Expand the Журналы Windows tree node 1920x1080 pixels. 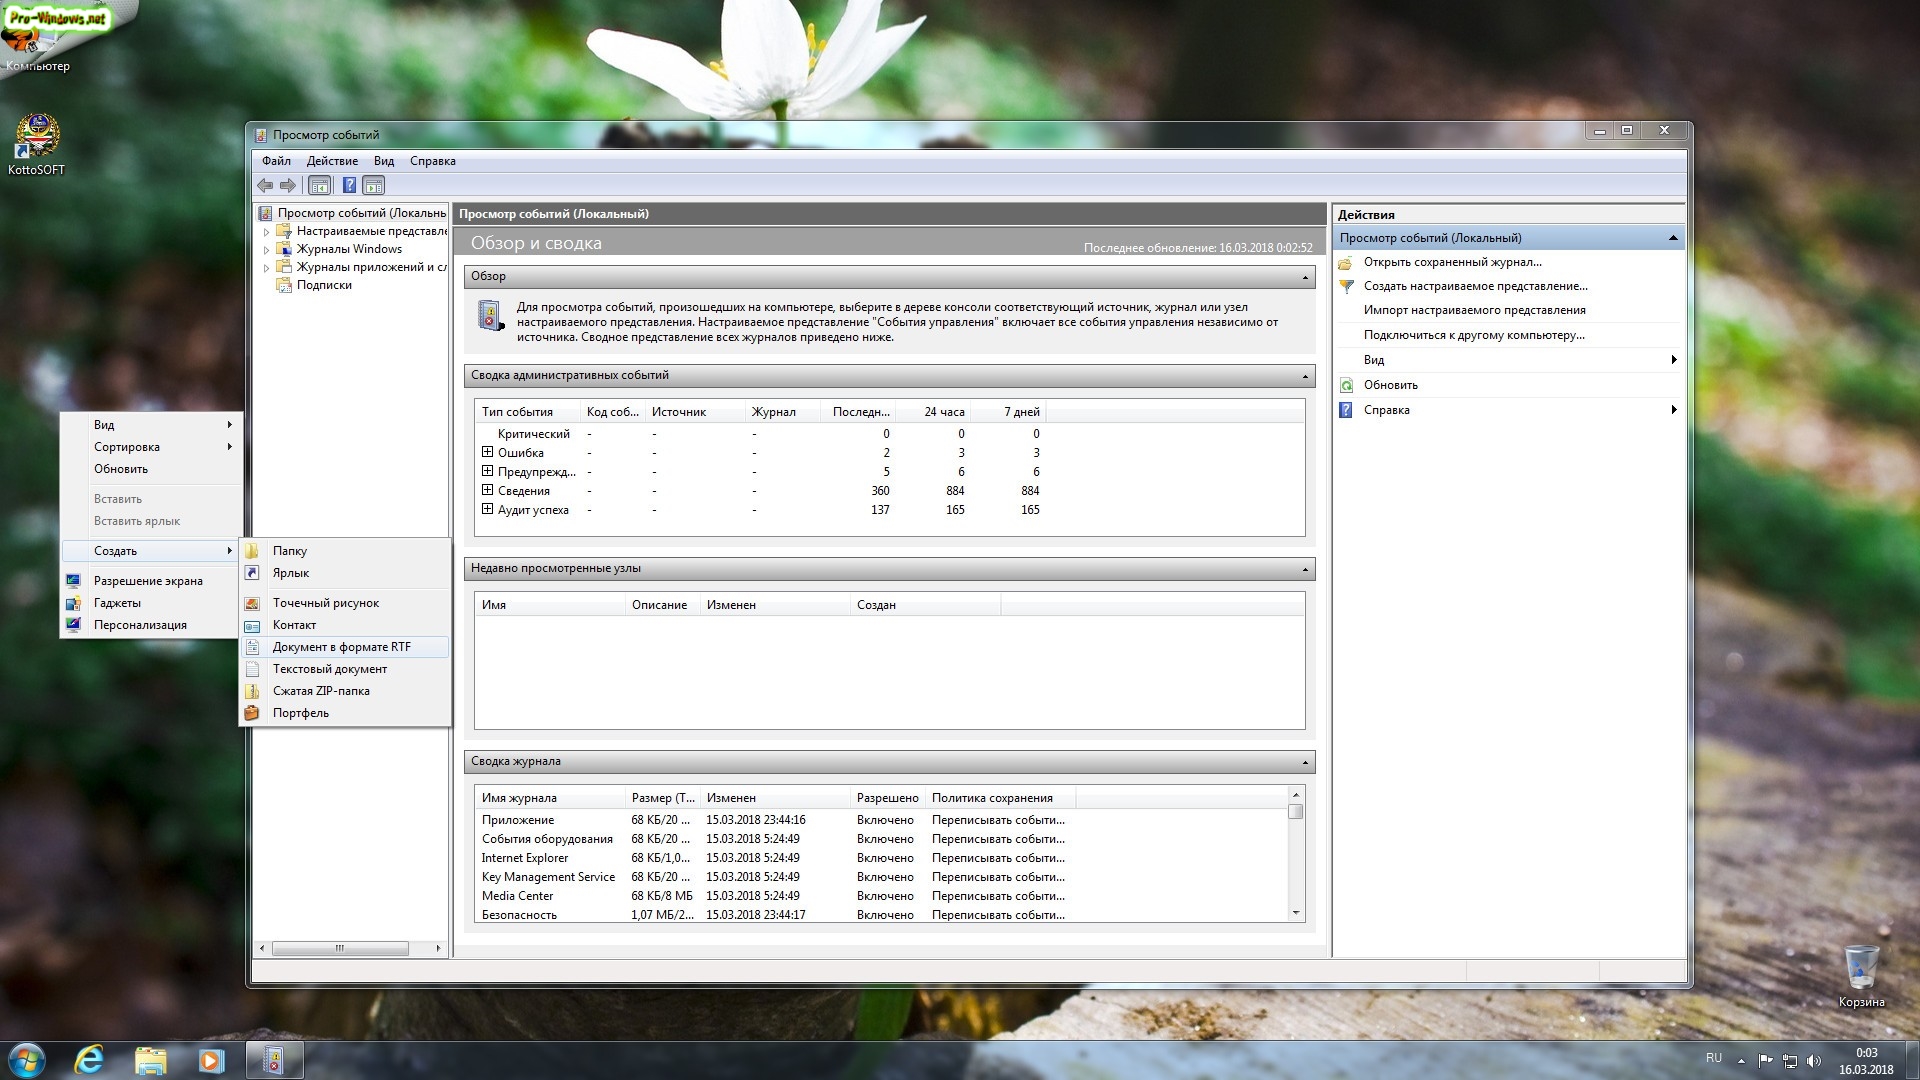point(267,250)
